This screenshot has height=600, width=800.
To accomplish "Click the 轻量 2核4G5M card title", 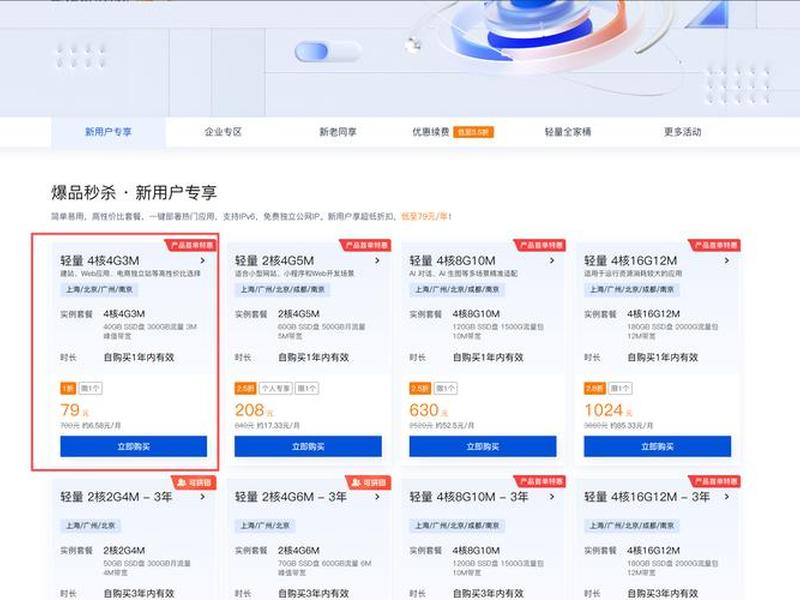I will (x=274, y=261).
